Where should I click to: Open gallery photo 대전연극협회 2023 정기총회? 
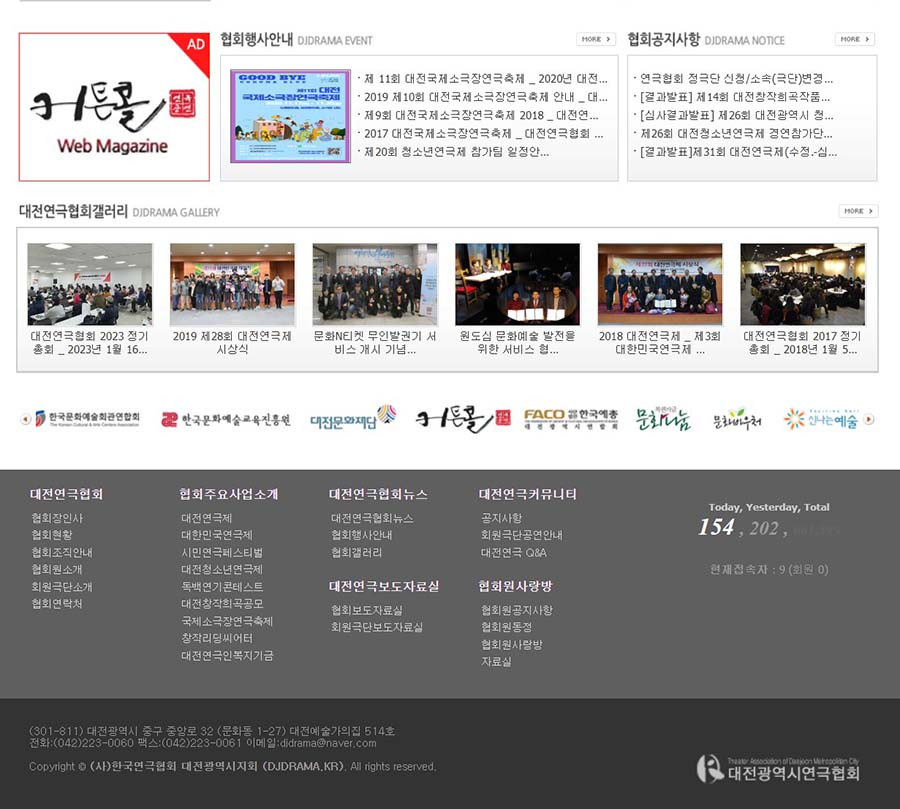coord(90,284)
